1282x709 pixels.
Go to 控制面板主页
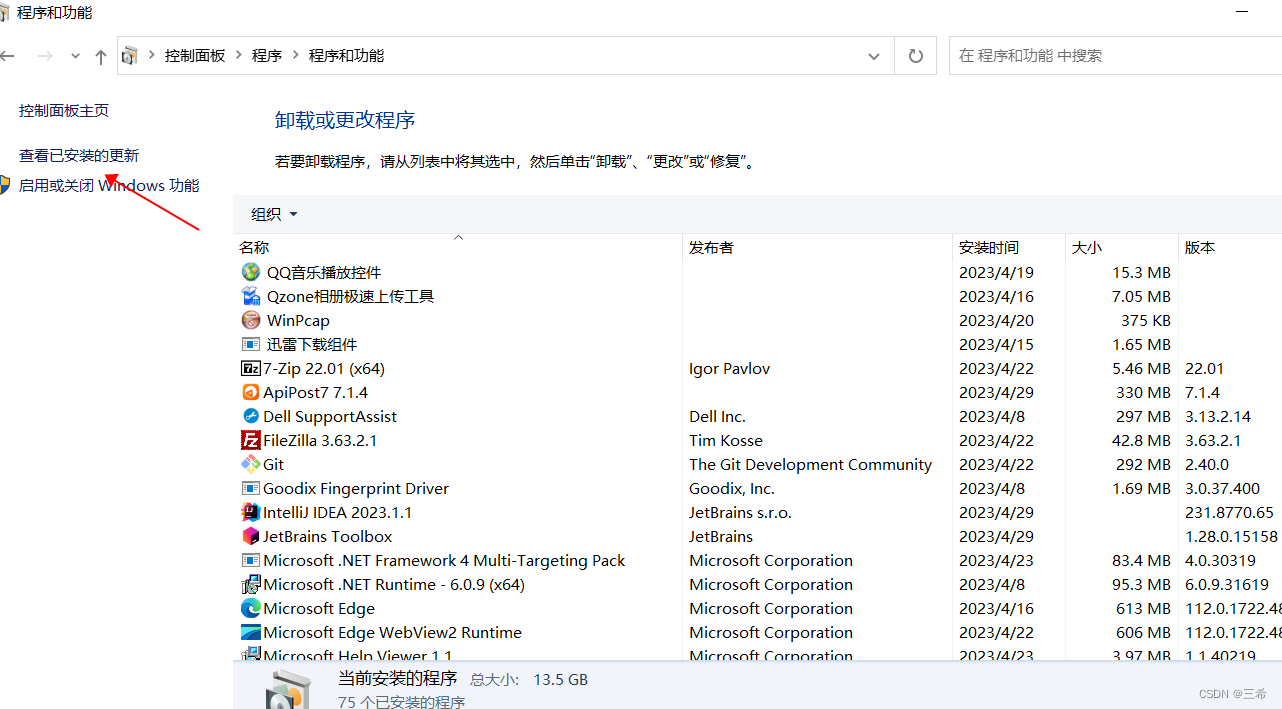64,111
